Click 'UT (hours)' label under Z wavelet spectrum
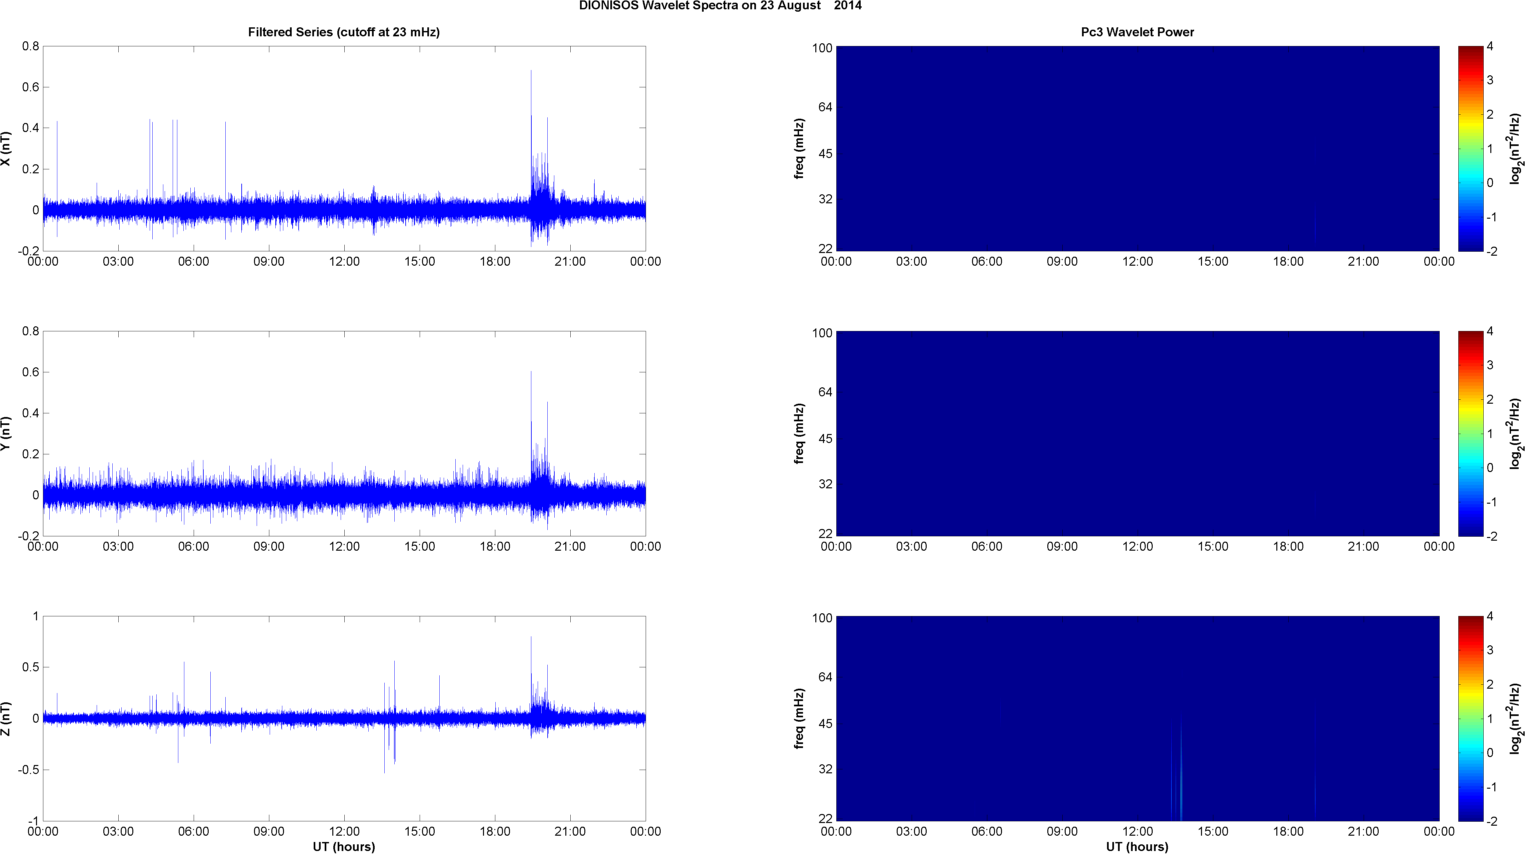 pos(1137,847)
